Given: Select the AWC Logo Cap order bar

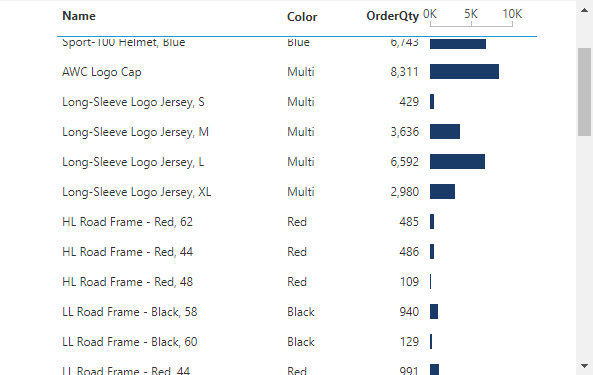Looking at the screenshot, I should click(464, 72).
